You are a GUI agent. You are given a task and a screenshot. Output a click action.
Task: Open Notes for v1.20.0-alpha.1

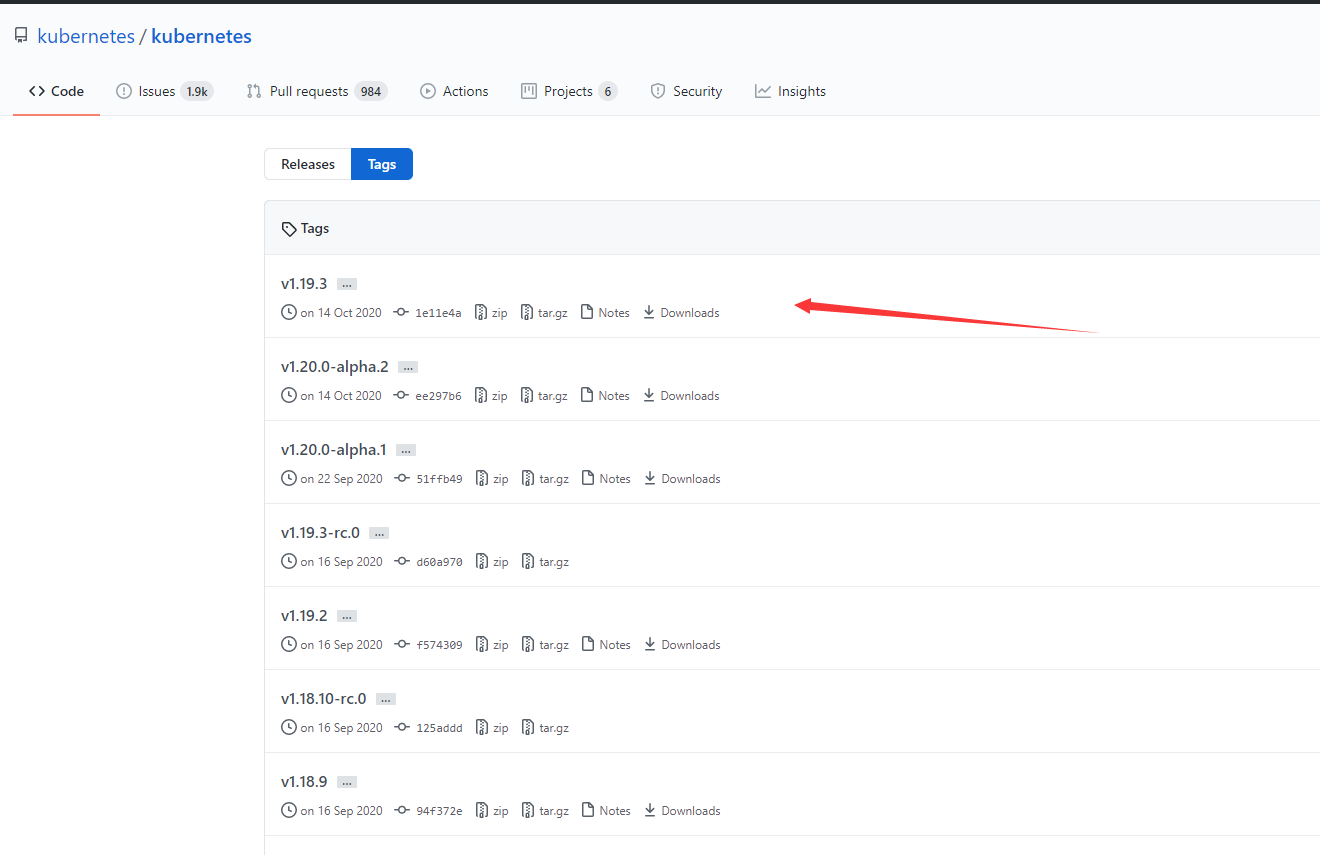(606, 479)
